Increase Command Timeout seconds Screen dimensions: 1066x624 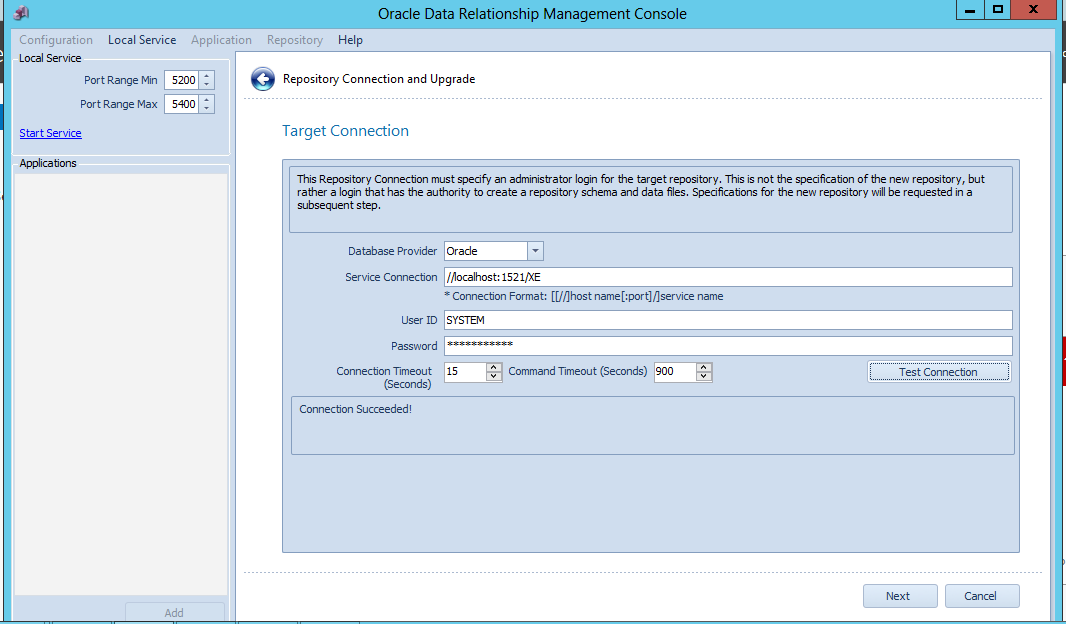704,368
